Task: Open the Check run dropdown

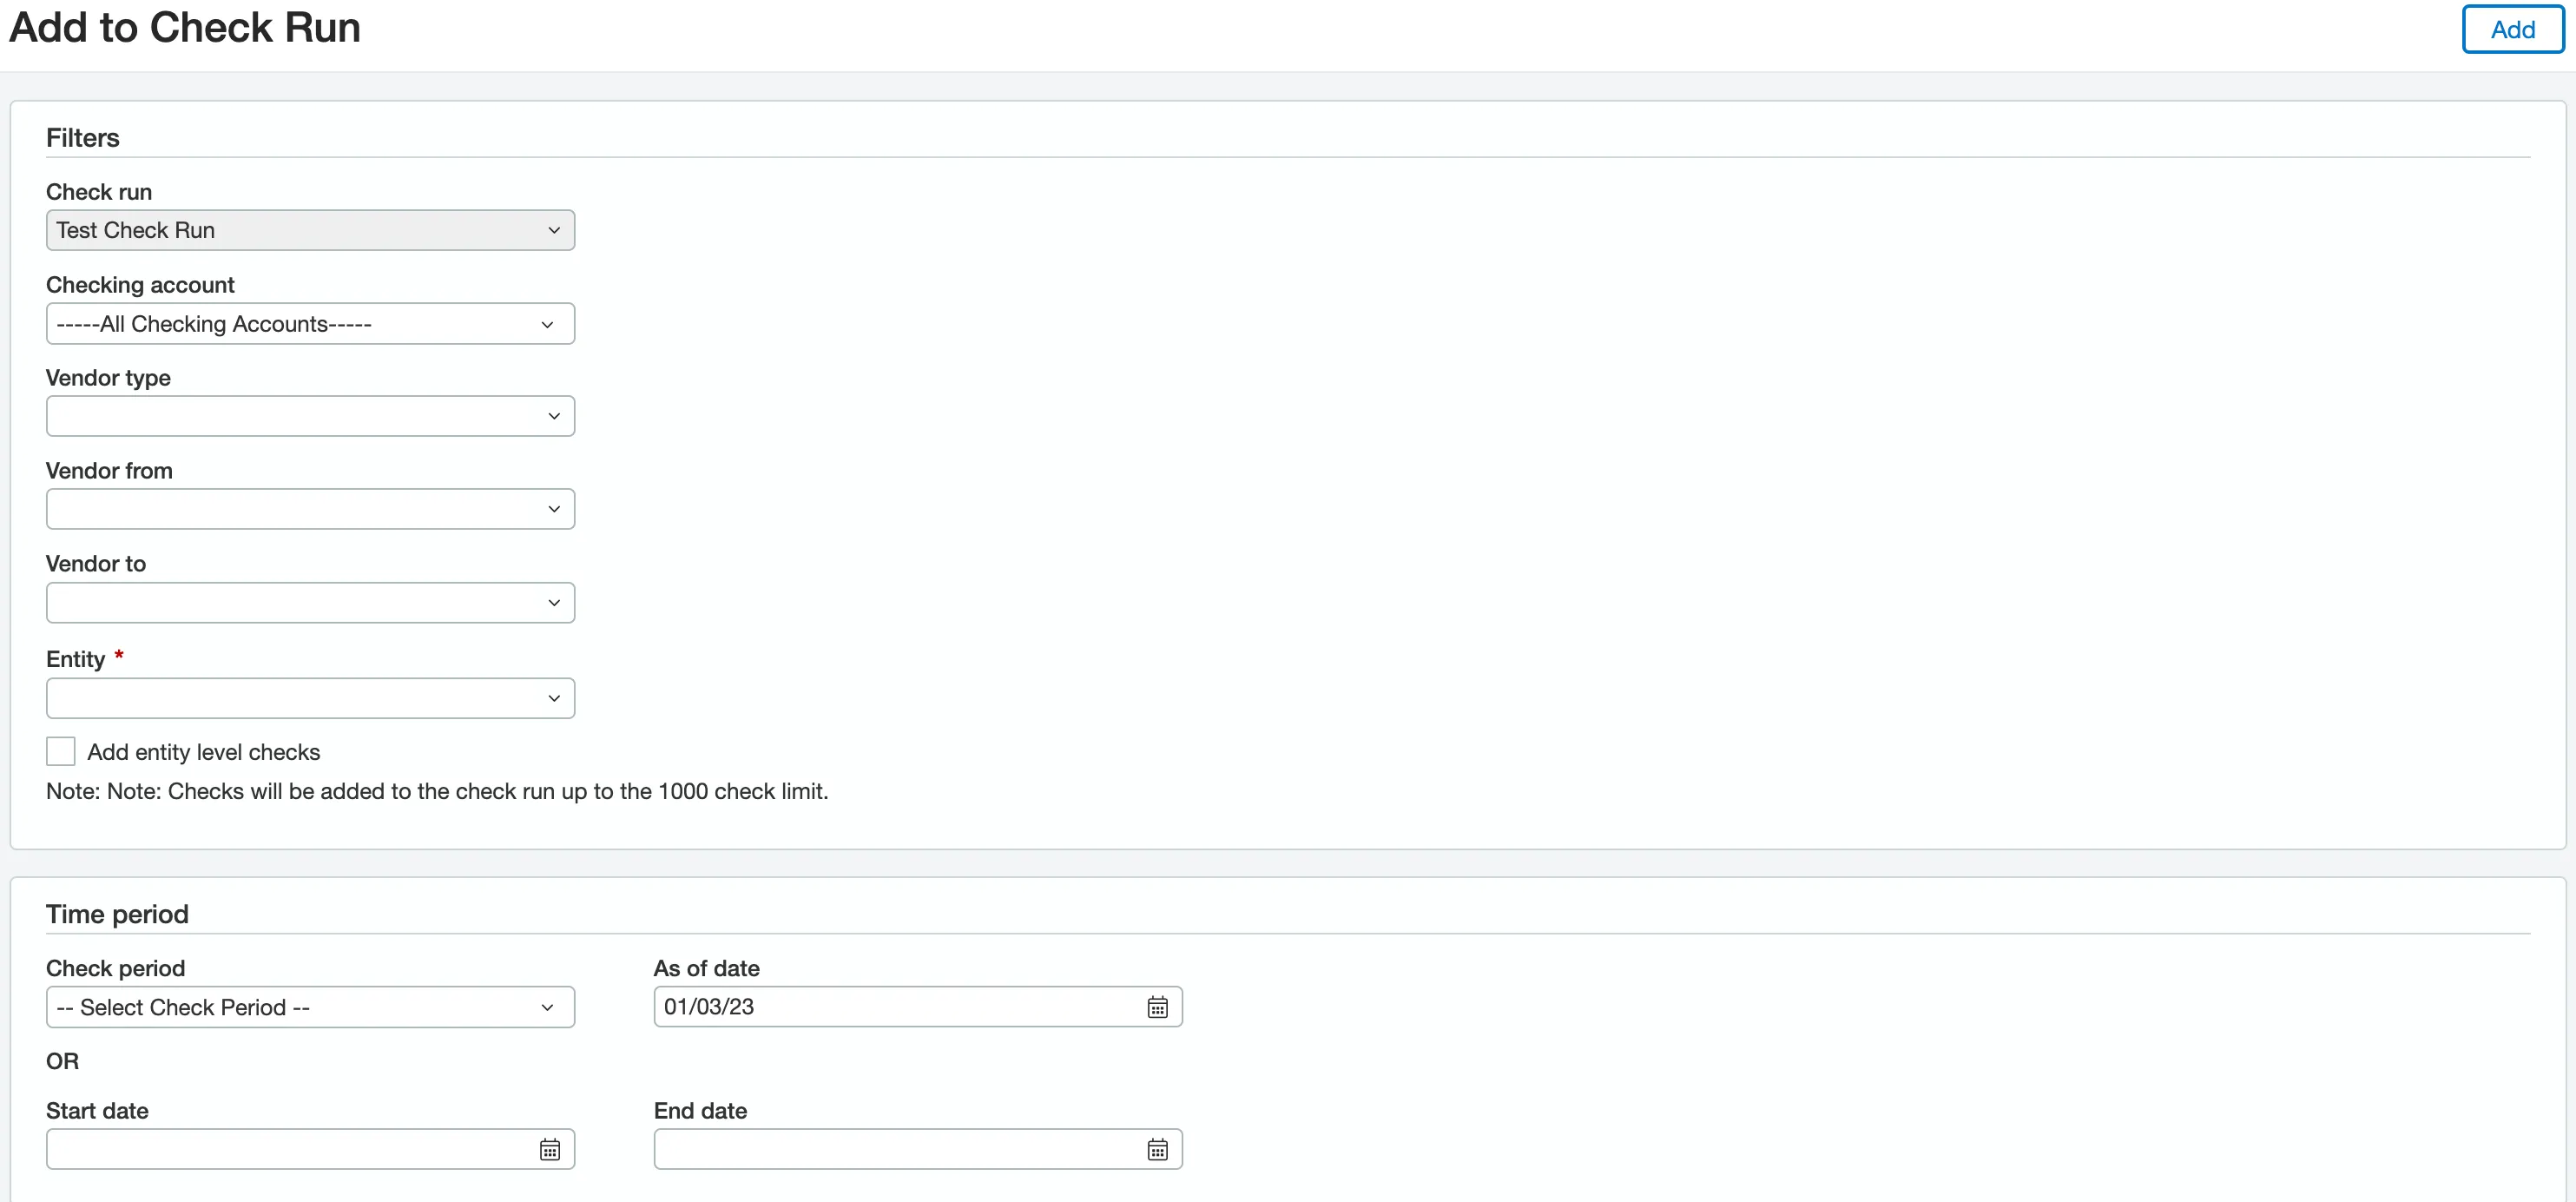Action: 310,230
